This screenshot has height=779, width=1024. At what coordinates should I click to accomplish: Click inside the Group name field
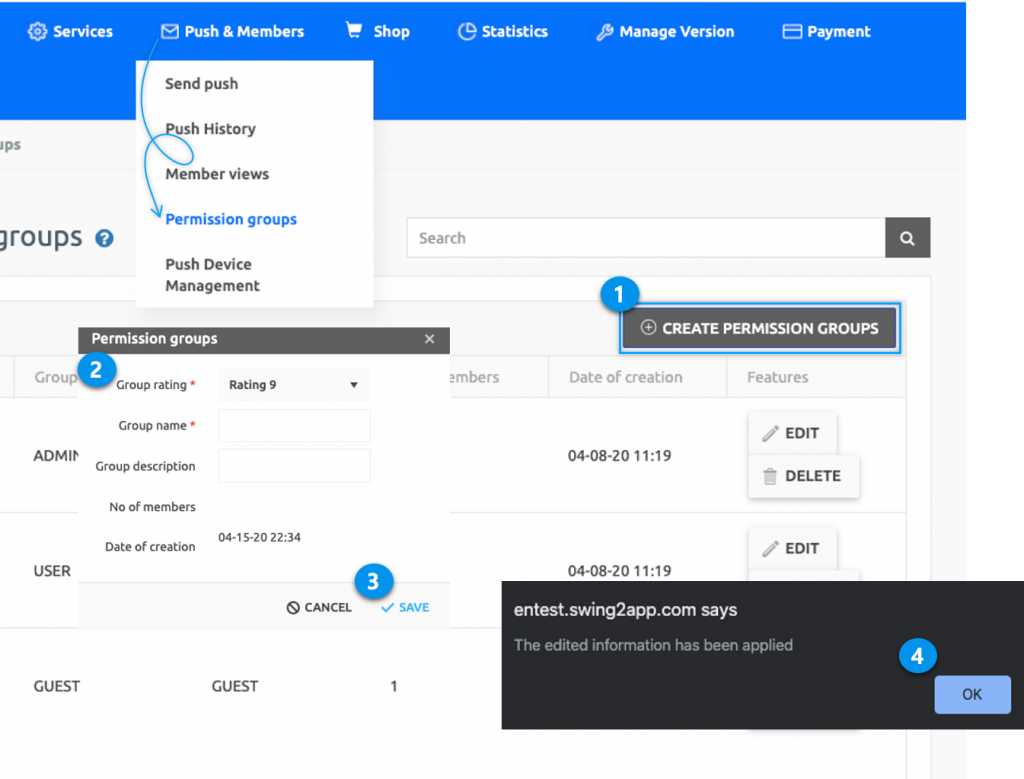point(293,425)
